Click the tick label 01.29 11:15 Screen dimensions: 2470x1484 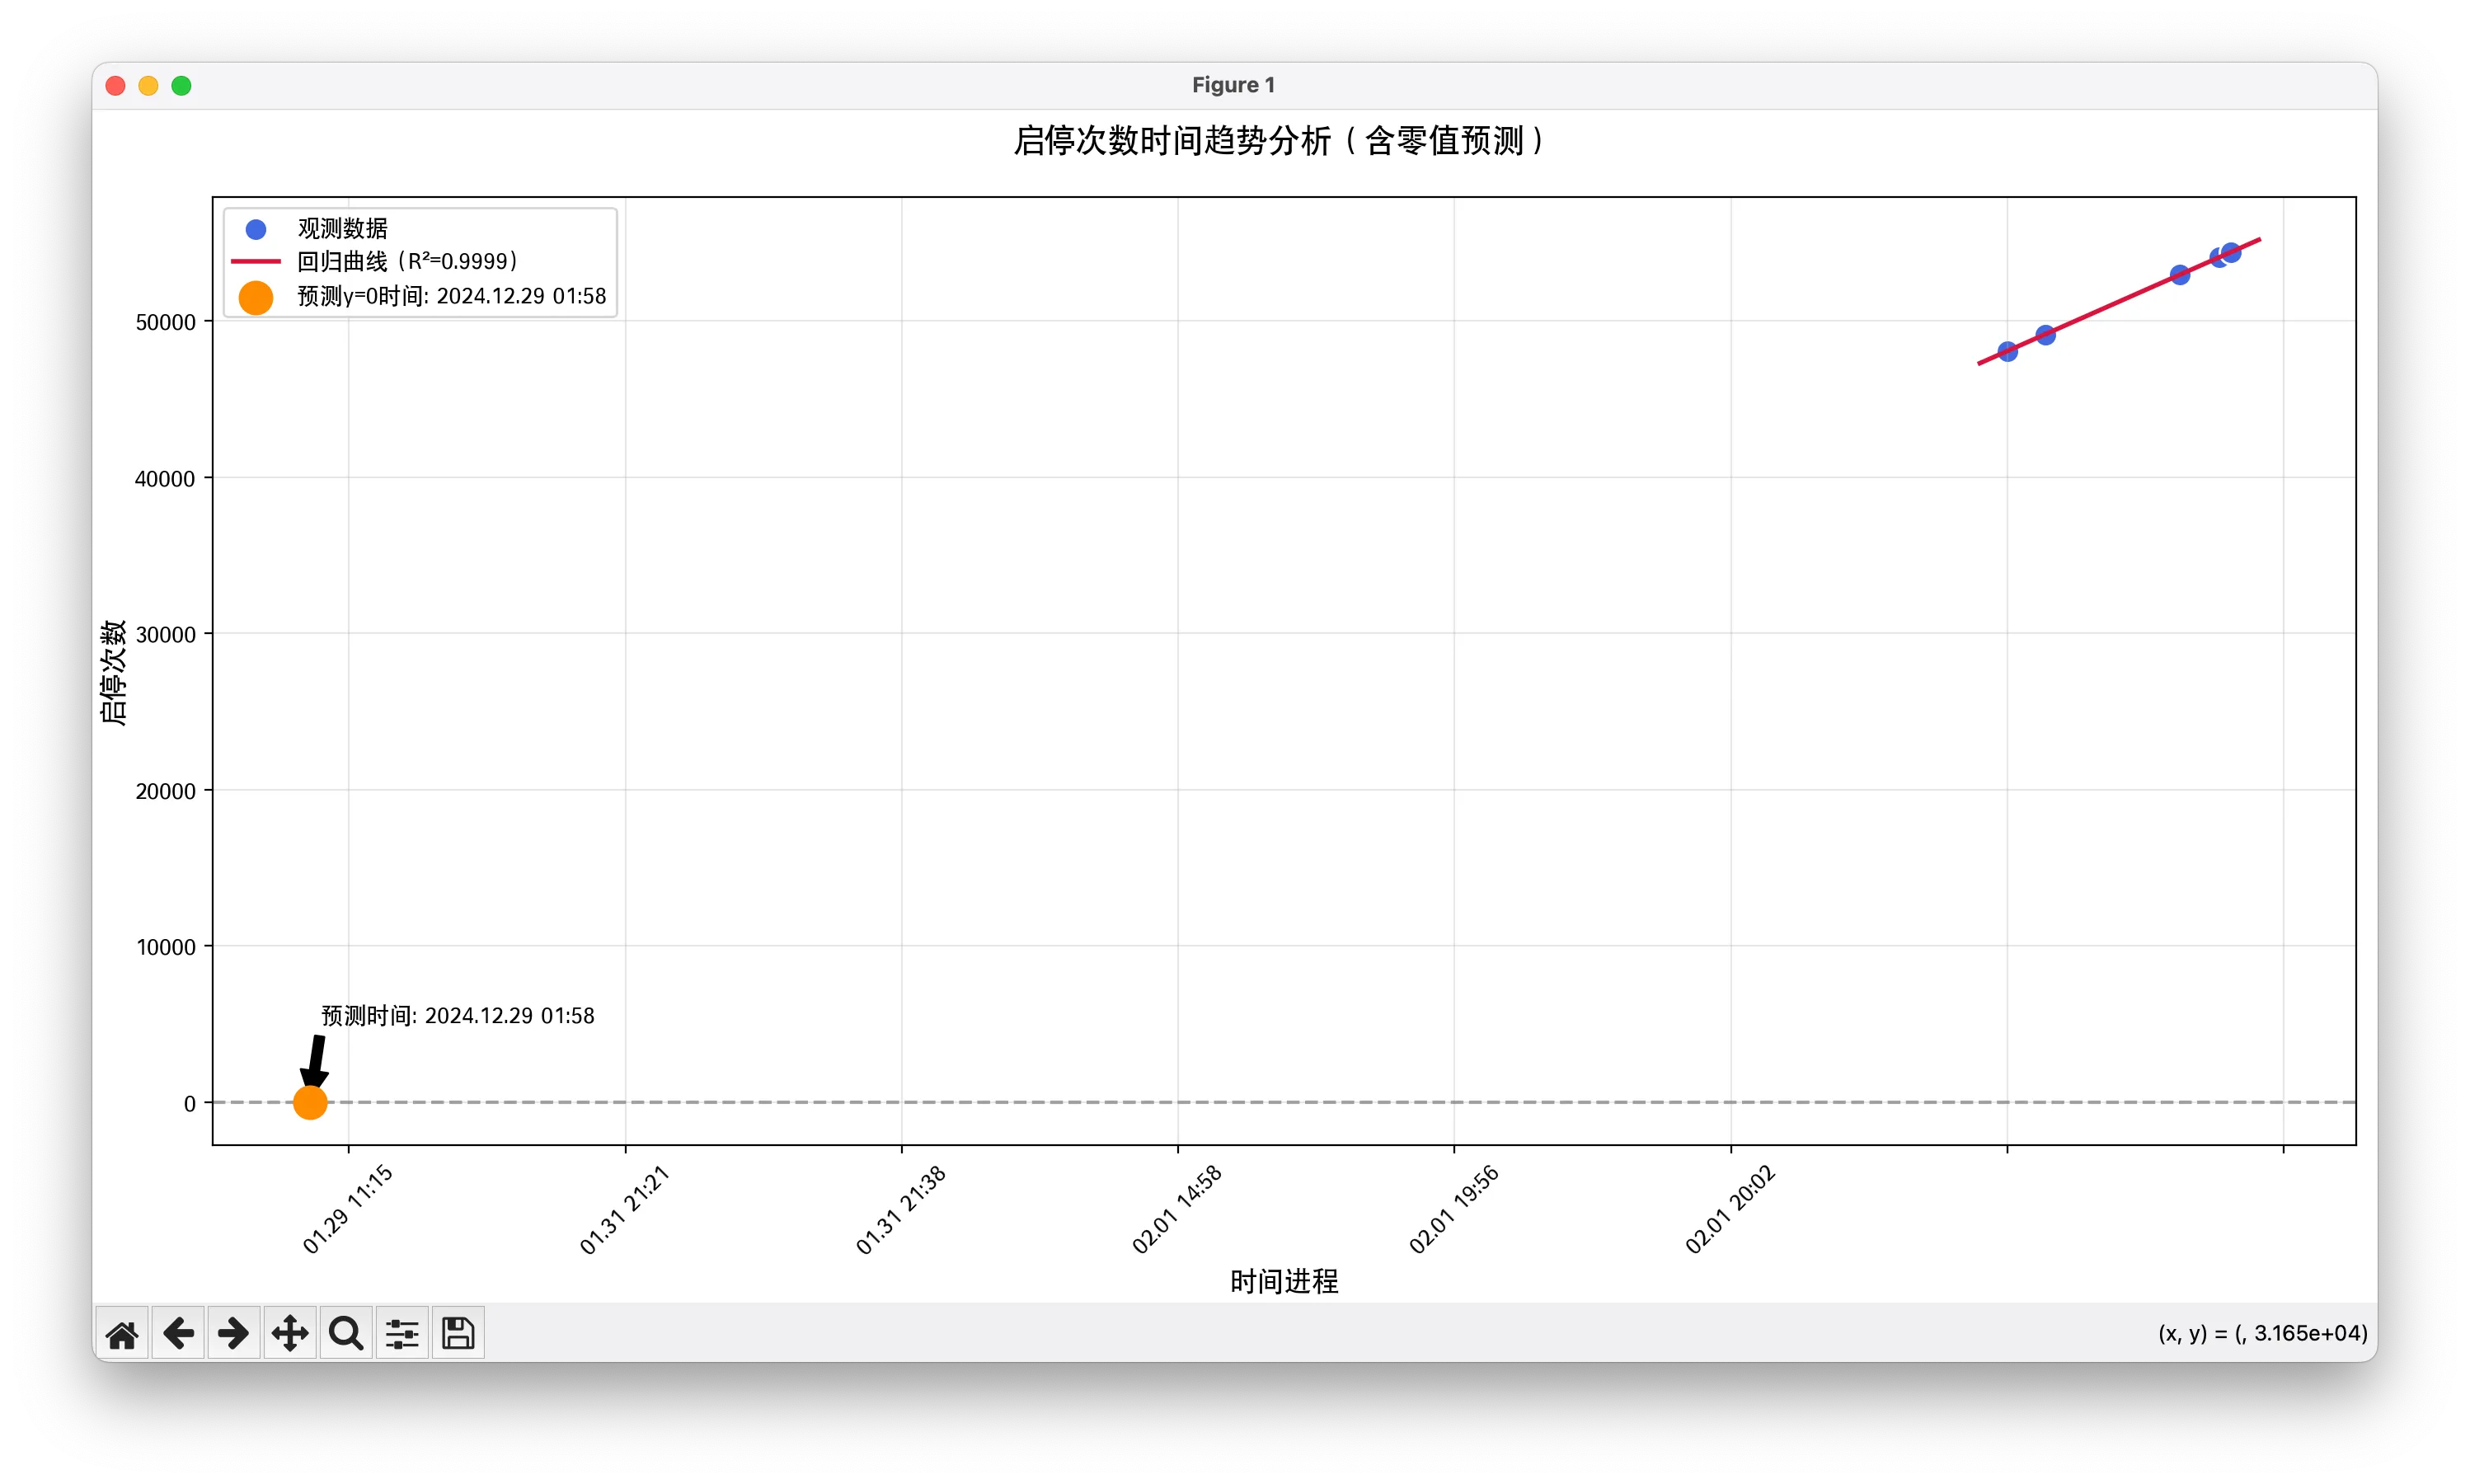point(346,1207)
